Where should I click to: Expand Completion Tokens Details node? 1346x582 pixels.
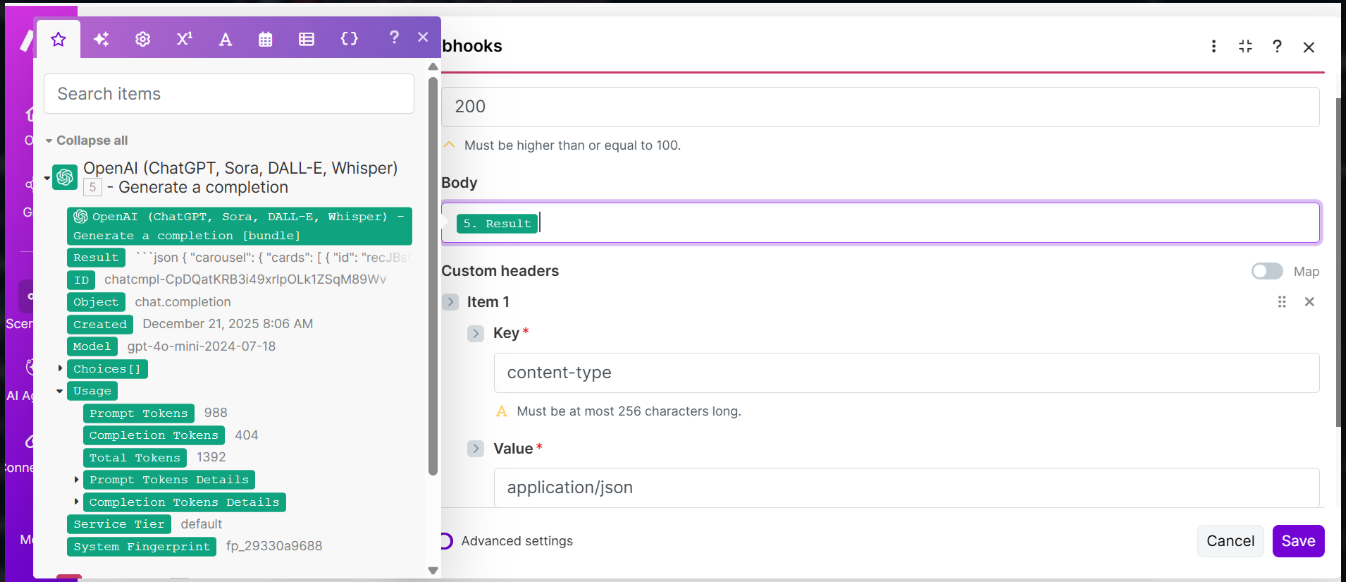click(77, 502)
